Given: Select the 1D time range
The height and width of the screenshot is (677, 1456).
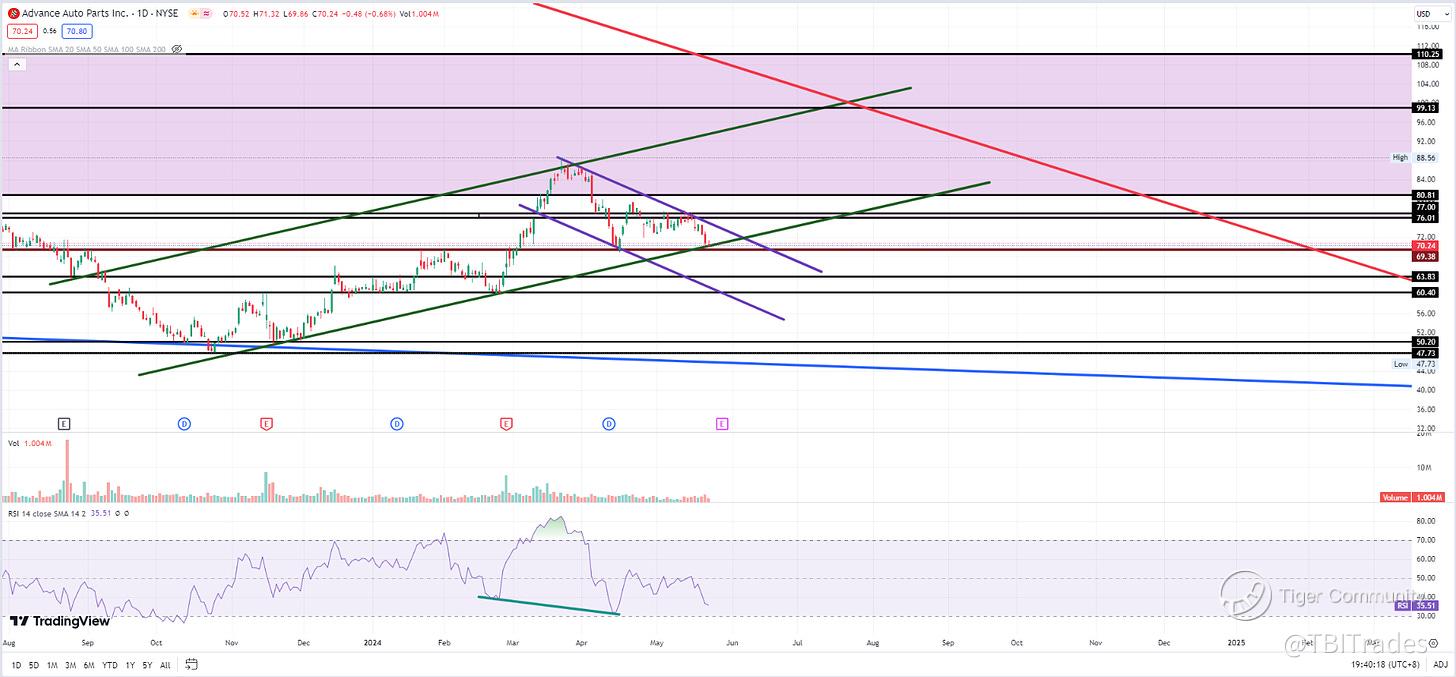Looking at the screenshot, I should pos(17,664).
